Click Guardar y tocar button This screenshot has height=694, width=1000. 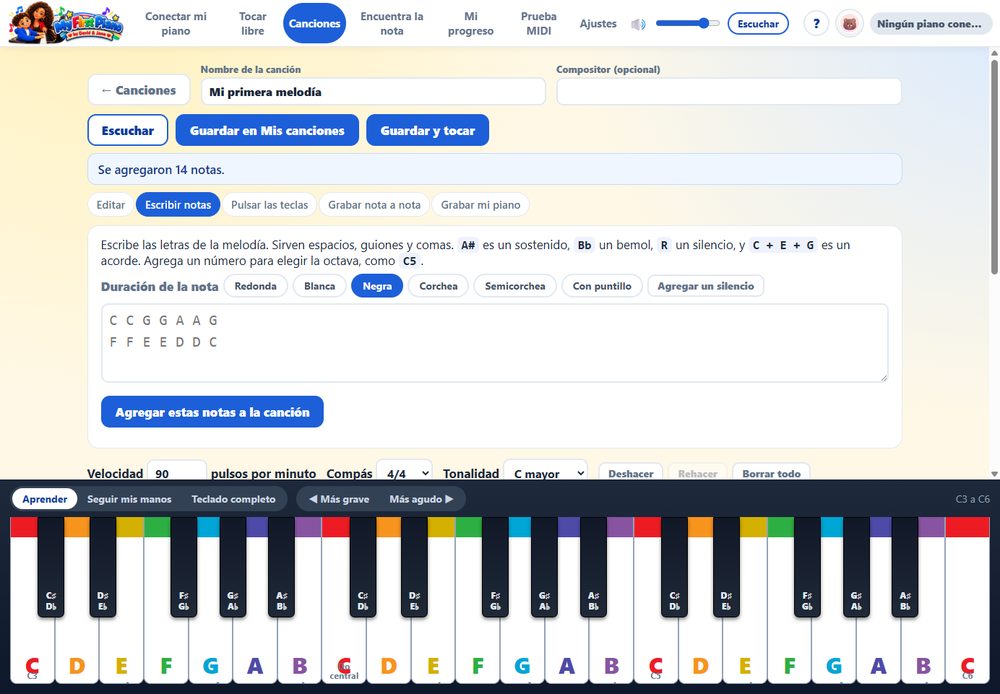pyautogui.click(x=427, y=130)
